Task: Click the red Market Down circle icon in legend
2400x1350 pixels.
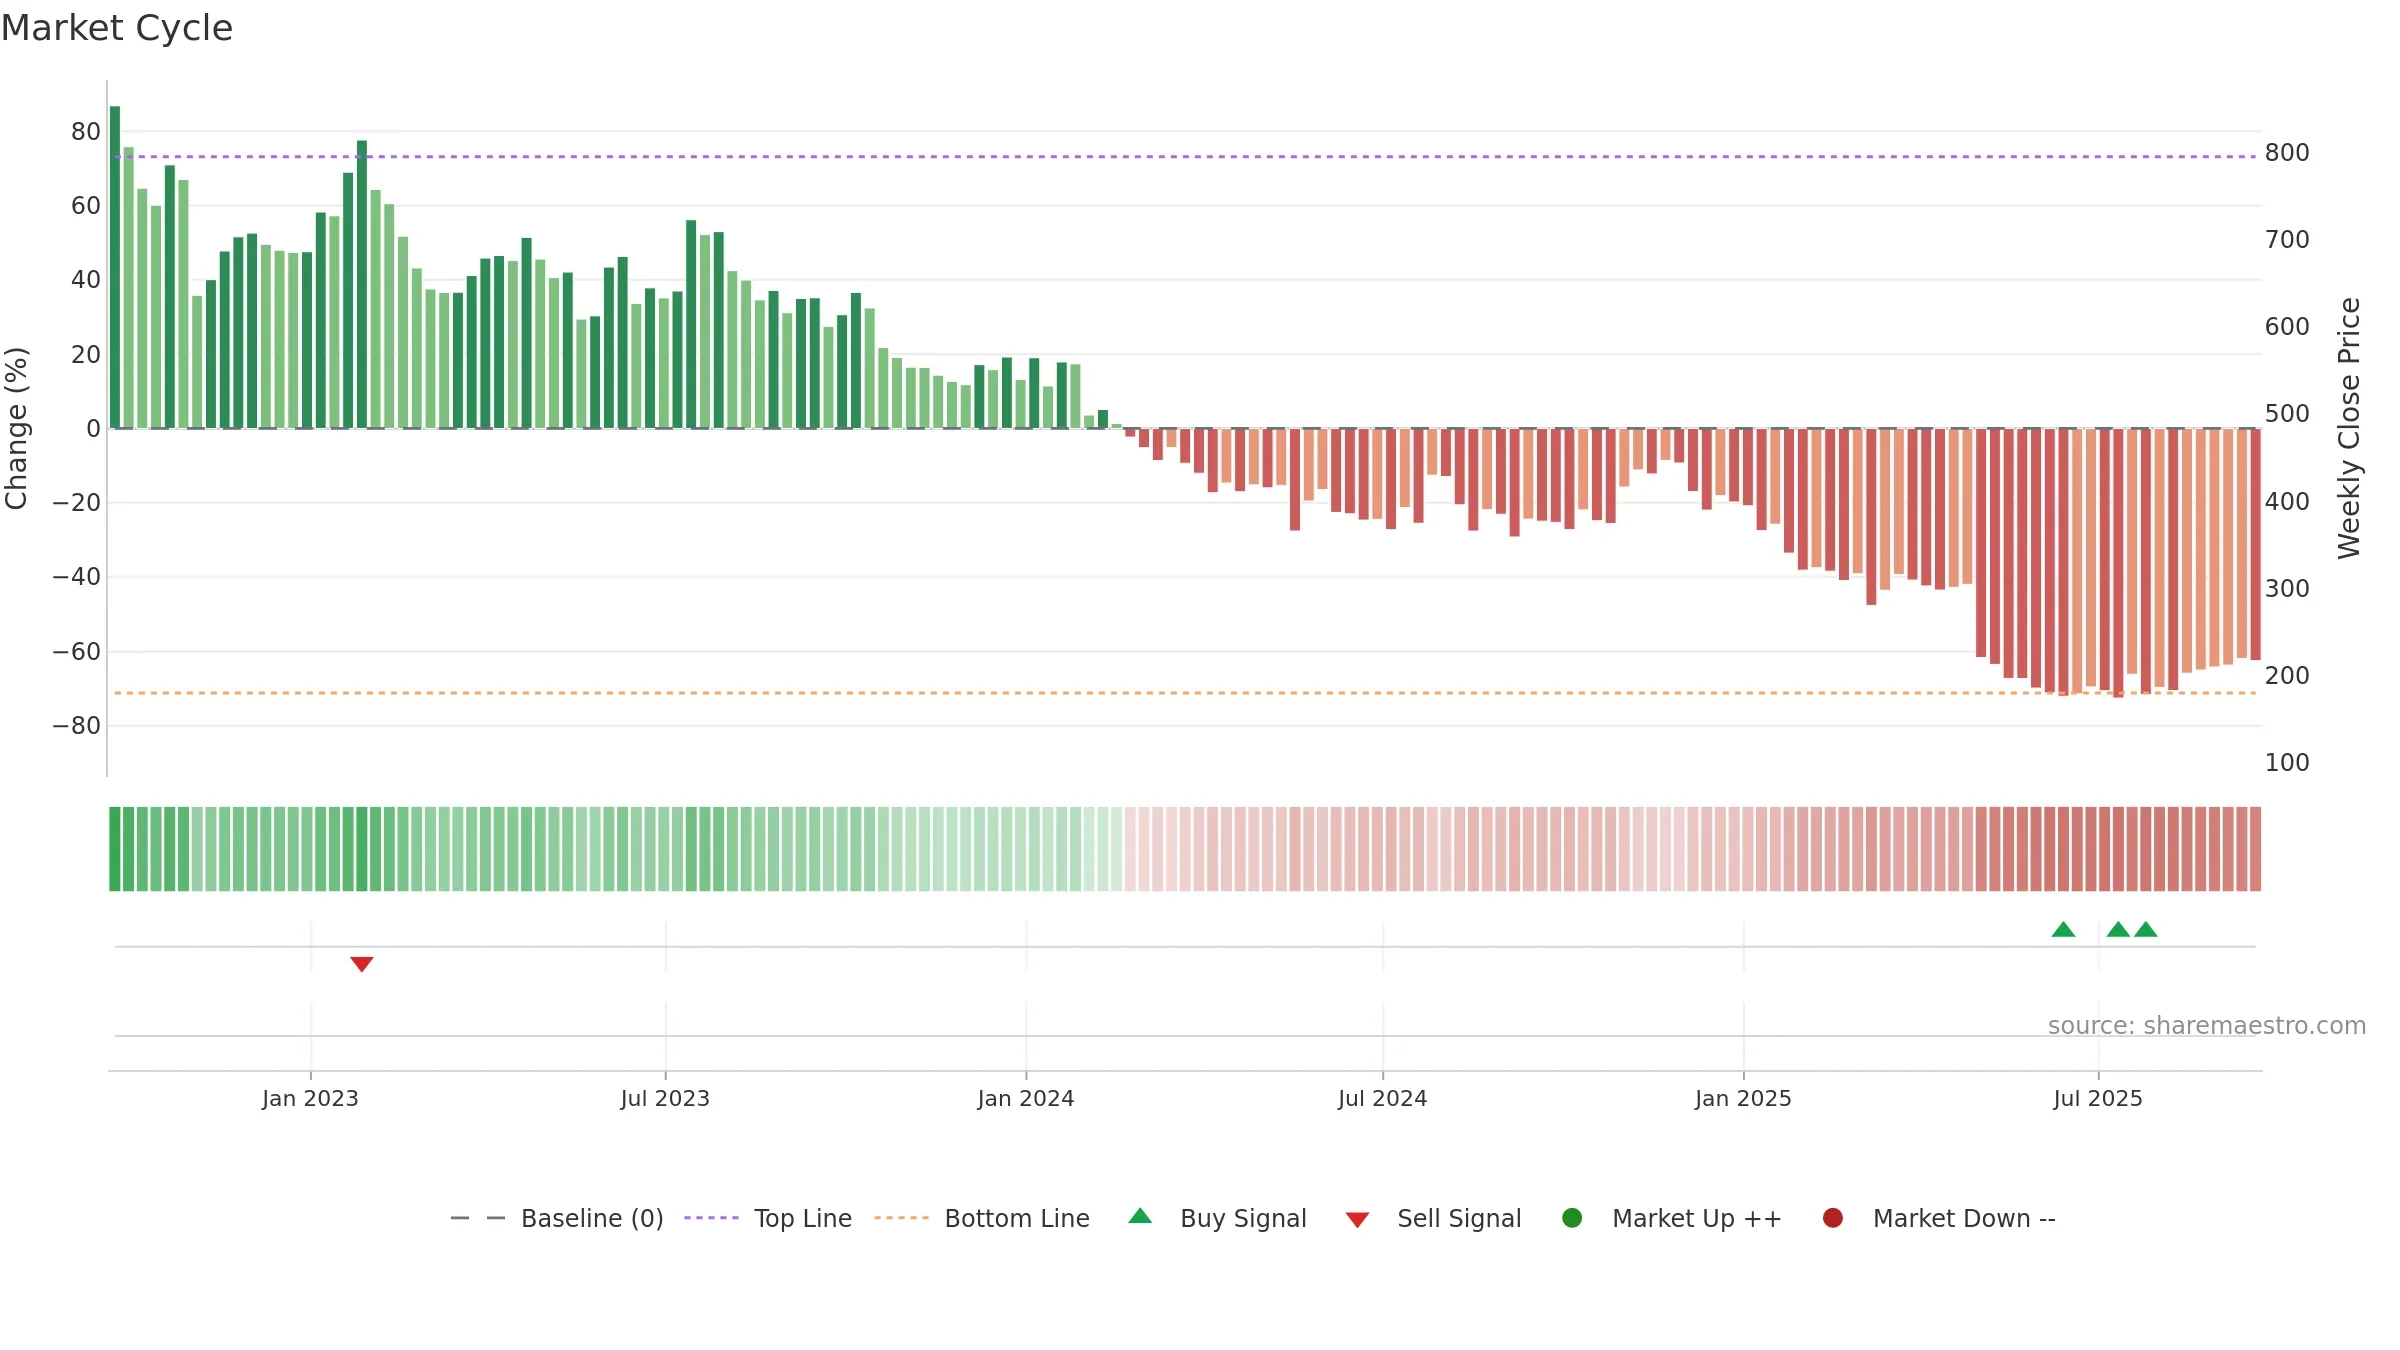Action: tap(1833, 1218)
